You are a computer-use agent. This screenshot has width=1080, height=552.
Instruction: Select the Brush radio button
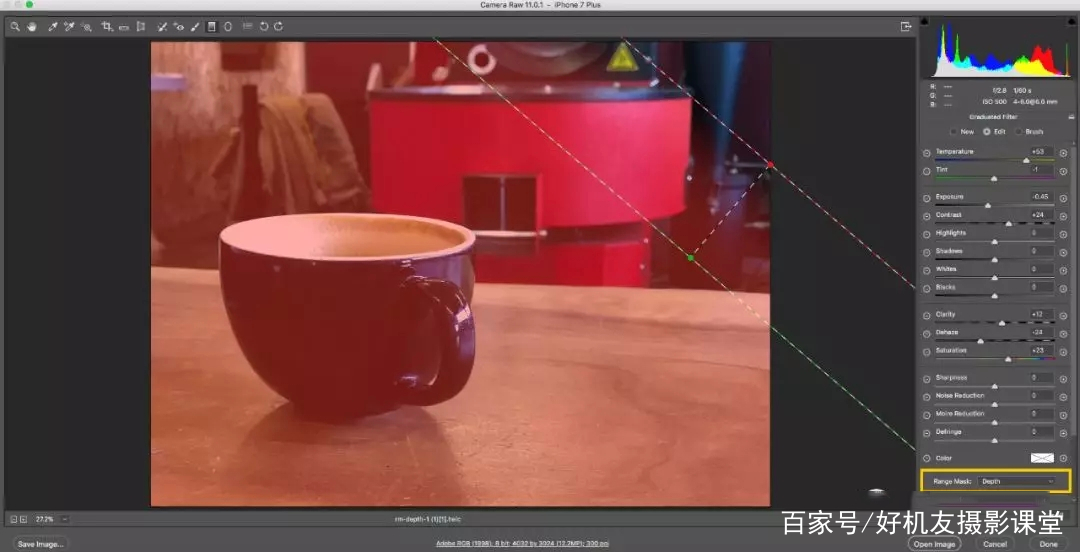tap(1018, 132)
